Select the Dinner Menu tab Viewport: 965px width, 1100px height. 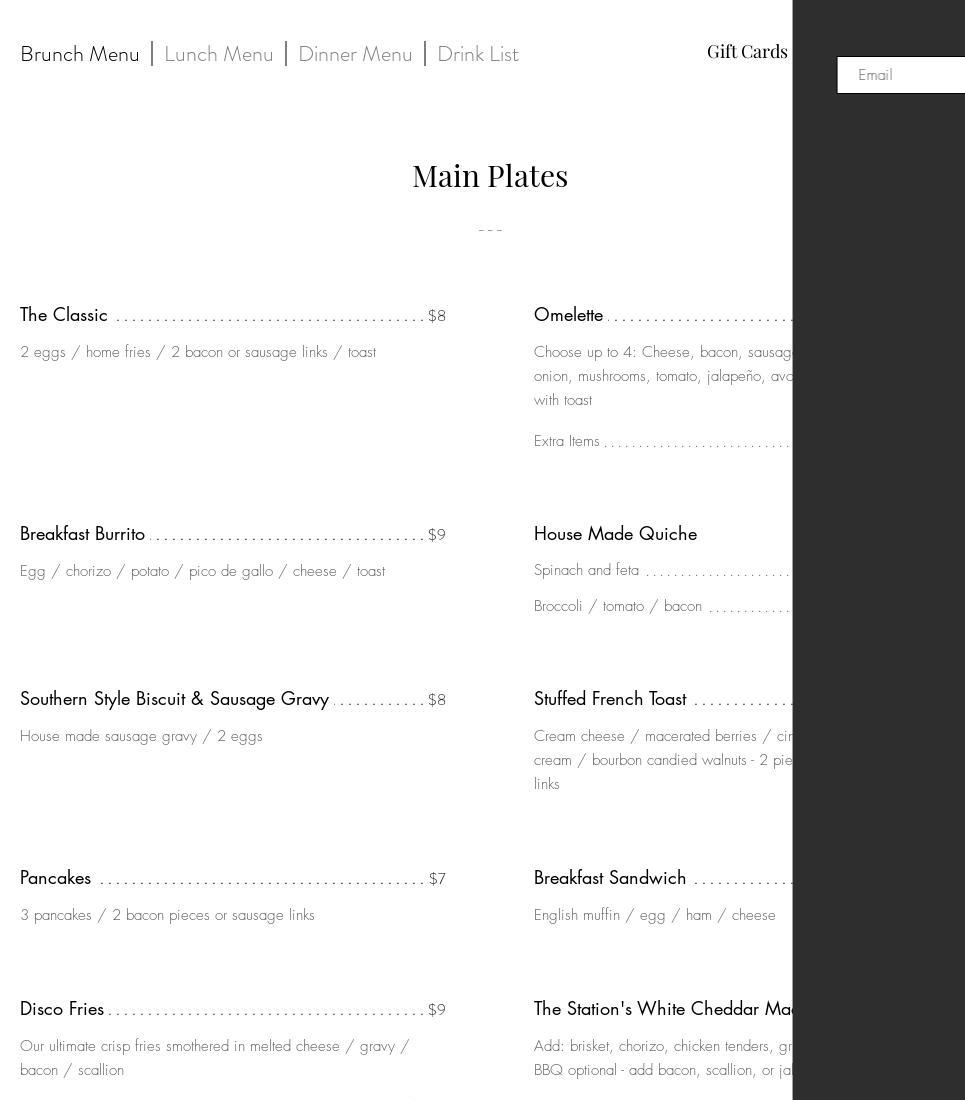(x=355, y=54)
